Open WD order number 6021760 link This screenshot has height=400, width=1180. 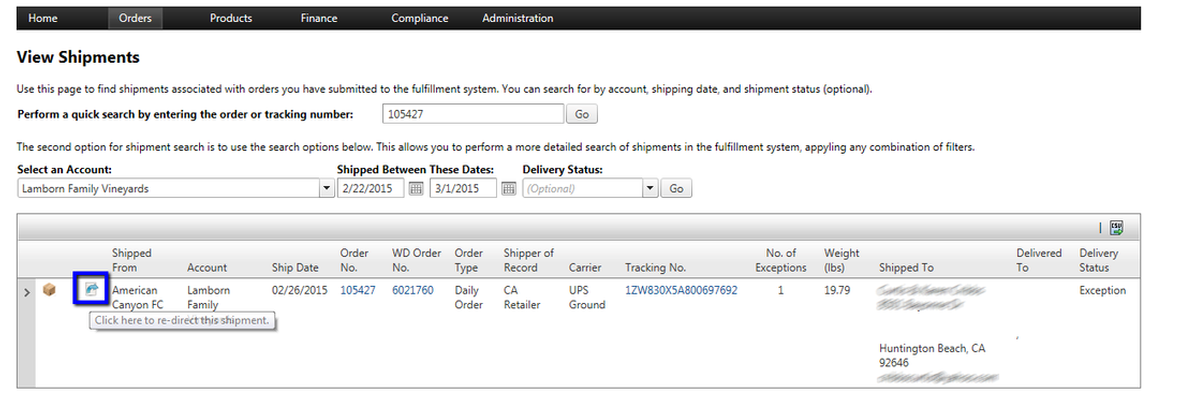[412, 290]
